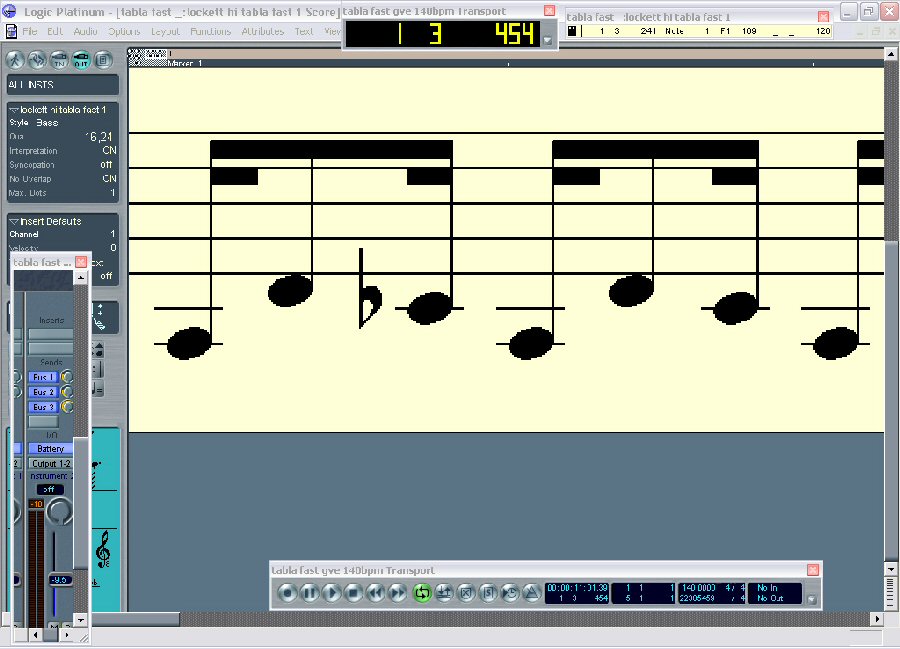Screen dimensions: 900x649
Task: Toggle the green Cycle mode button
Action: (421, 593)
